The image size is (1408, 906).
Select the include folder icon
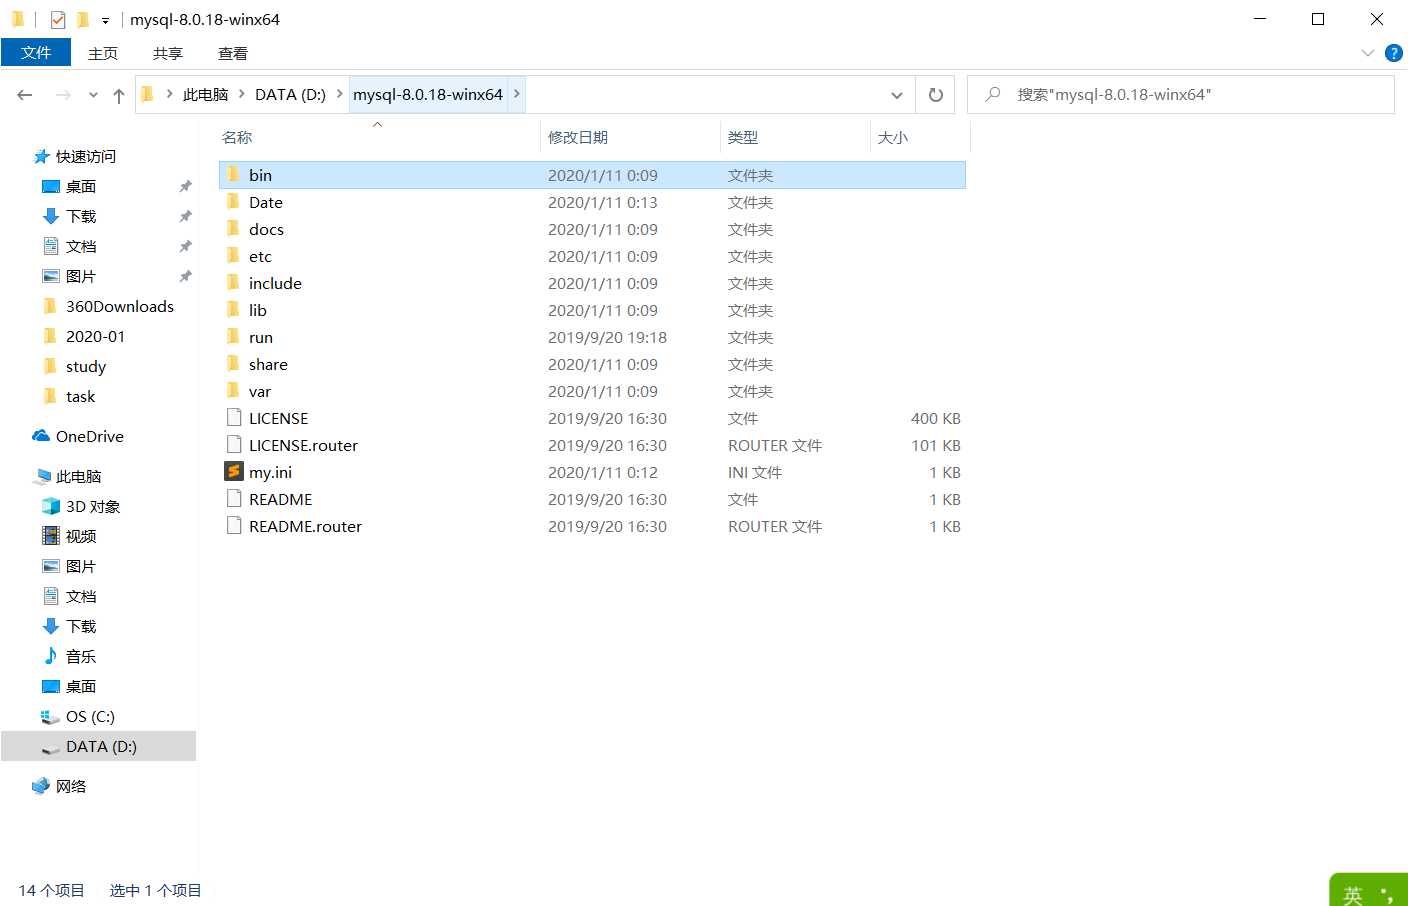(233, 282)
